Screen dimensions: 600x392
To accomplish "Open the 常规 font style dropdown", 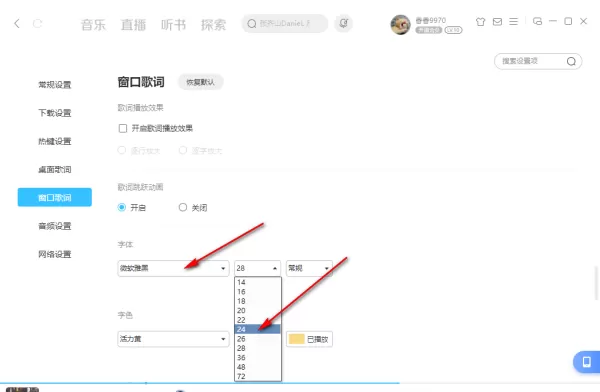I will click(x=309, y=268).
